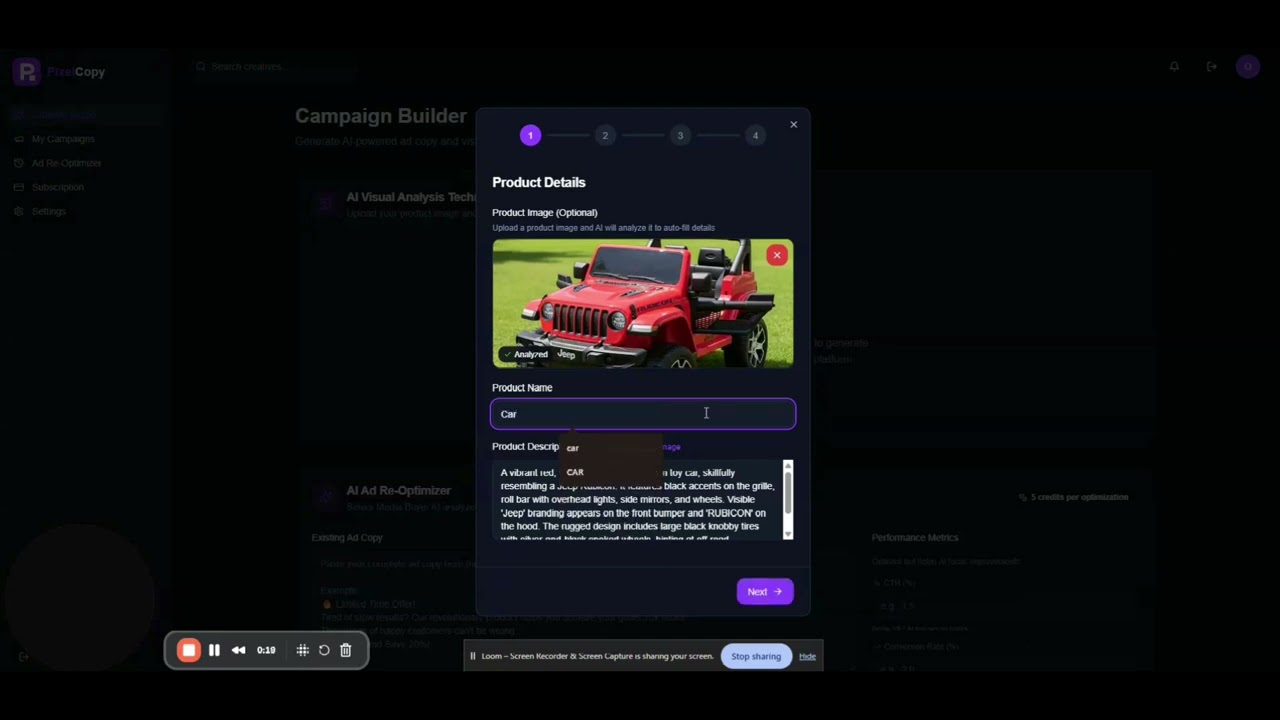The height and width of the screenshot is (720, 1280).
Task: Click the Stop sharing button
Action: (x=756, y=656)
